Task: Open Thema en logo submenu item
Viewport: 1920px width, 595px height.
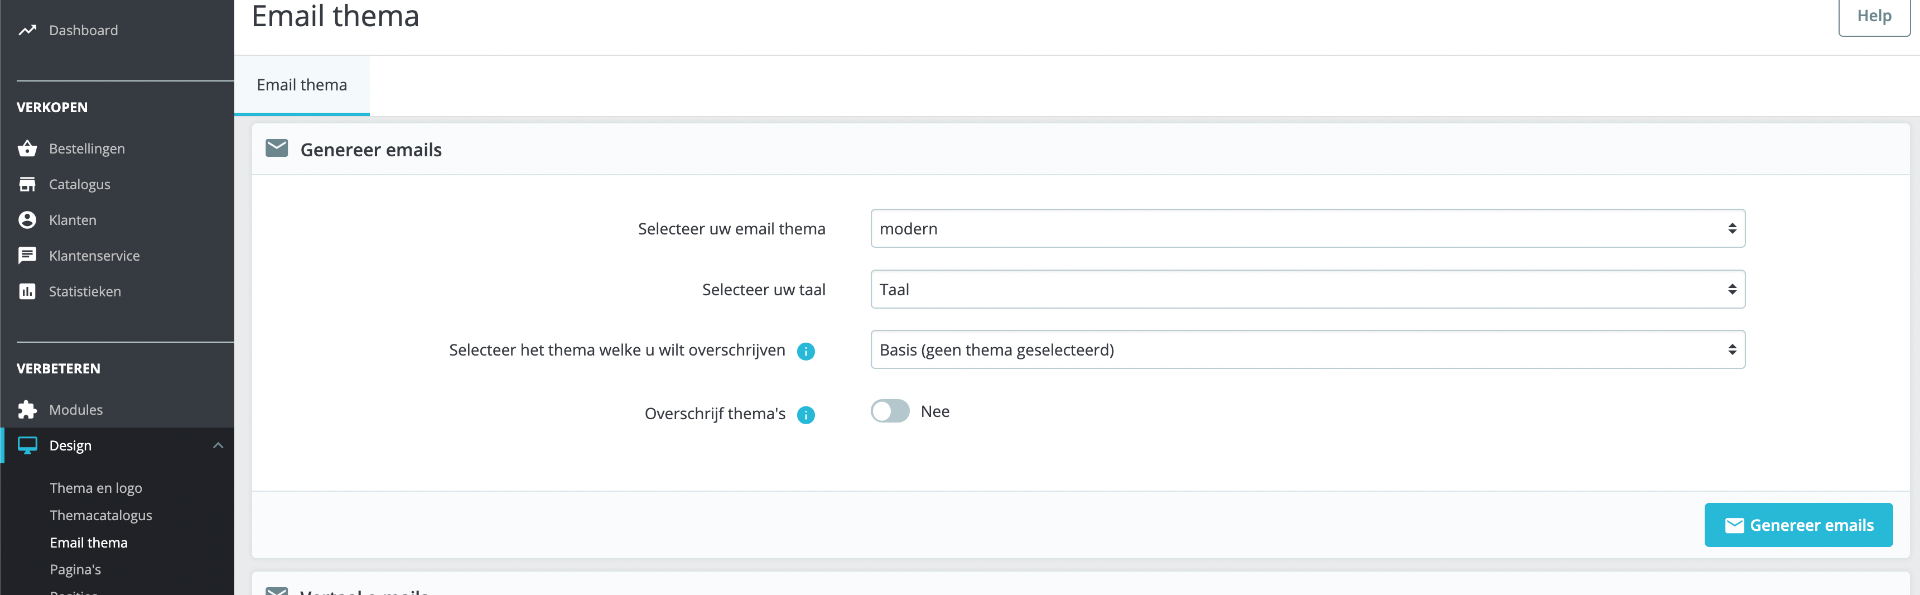Action: [96, 488]
